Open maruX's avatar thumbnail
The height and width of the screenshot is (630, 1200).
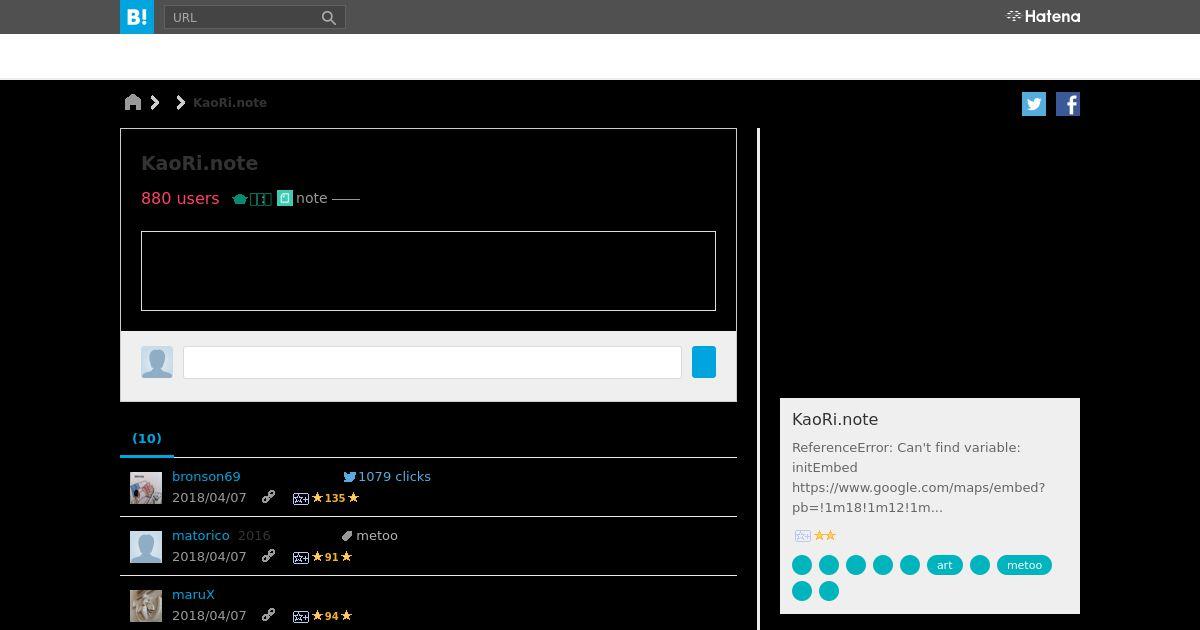pyautogui.click(x=146, y=605)
